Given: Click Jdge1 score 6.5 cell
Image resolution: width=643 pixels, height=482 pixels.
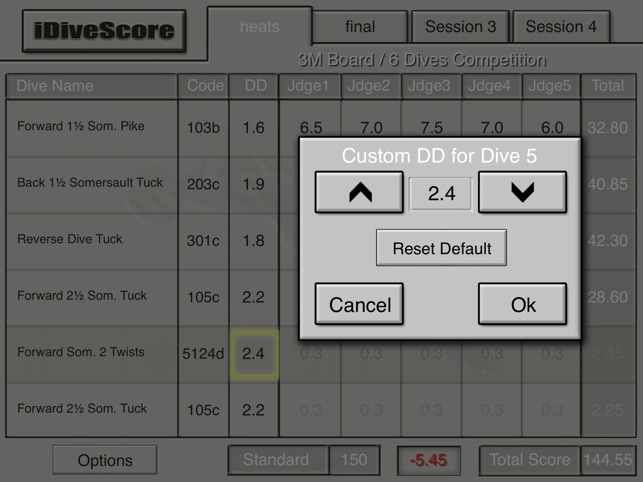Looking at the screenshot, I should click(x=311, y=128).
